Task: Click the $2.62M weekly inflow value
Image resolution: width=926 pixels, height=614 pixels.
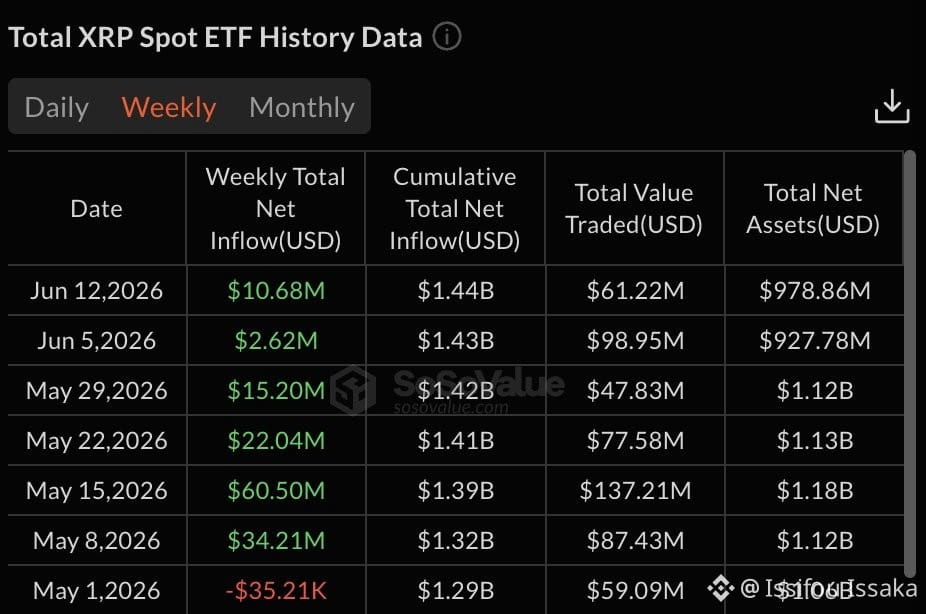Action: [x=276, y=341]
